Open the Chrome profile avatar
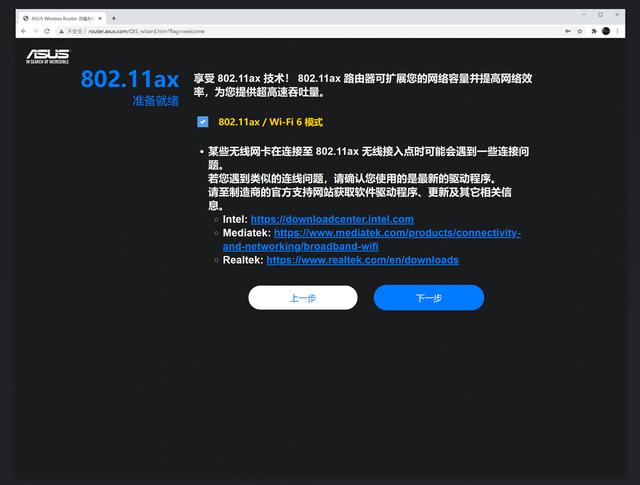The image size is (640, 485). coord(606,31)
